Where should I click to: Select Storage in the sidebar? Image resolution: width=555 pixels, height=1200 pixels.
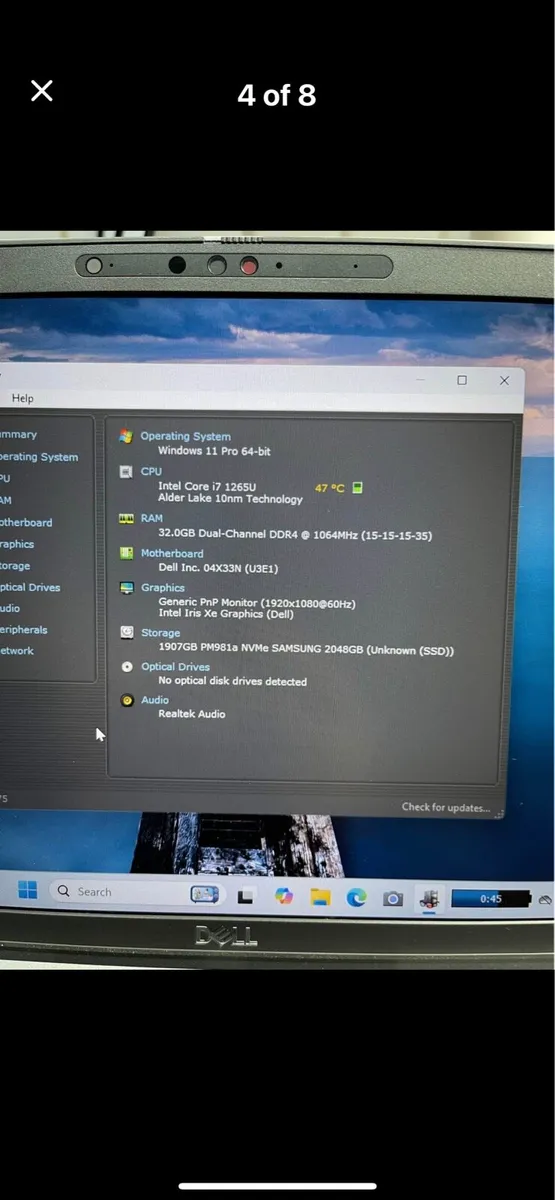tap(15, 566)
